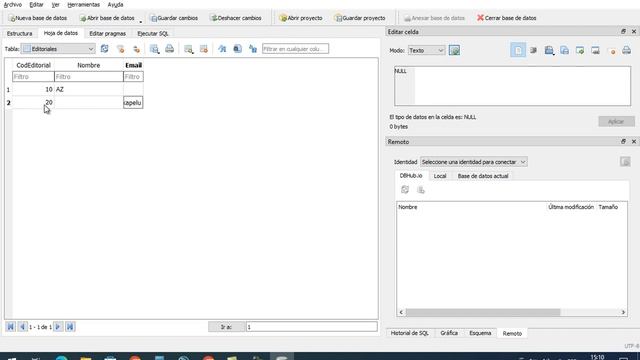The height and width of the screenshot is (360, 640).
Task: Open the Archivo menu
Action: 12,4
